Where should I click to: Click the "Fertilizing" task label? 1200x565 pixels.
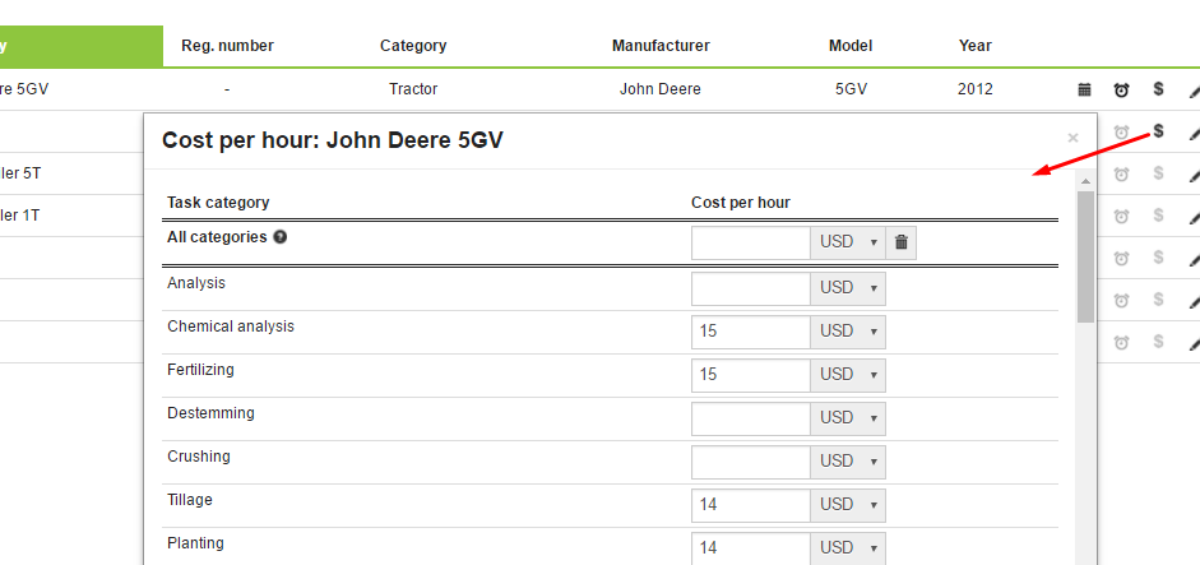[x=200, y=370]
